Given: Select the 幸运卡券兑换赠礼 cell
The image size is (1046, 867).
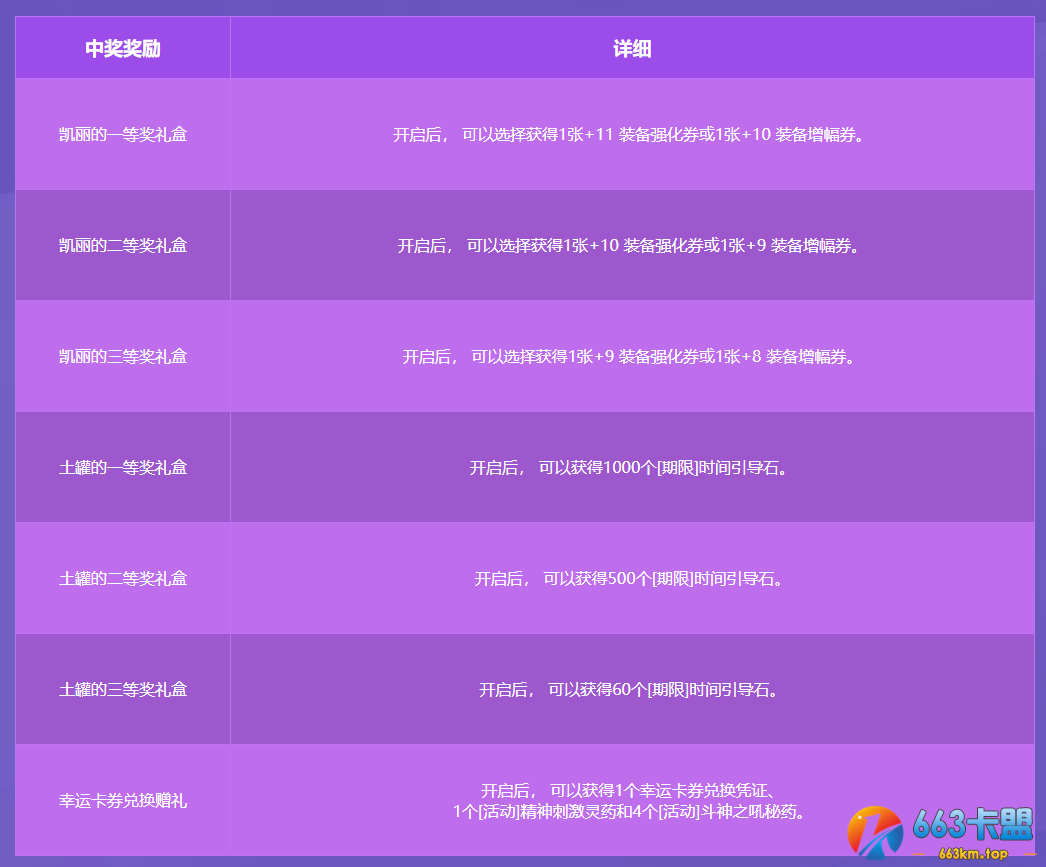Looking at the screenshot, I should (x=123, y=800).
